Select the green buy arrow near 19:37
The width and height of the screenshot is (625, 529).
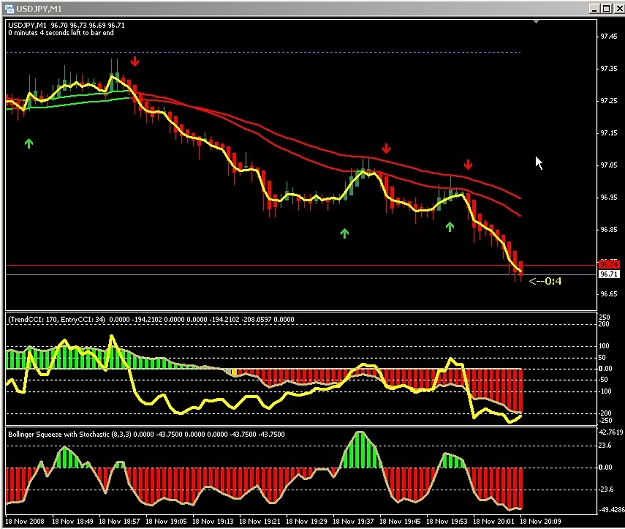tap(344, 234)
